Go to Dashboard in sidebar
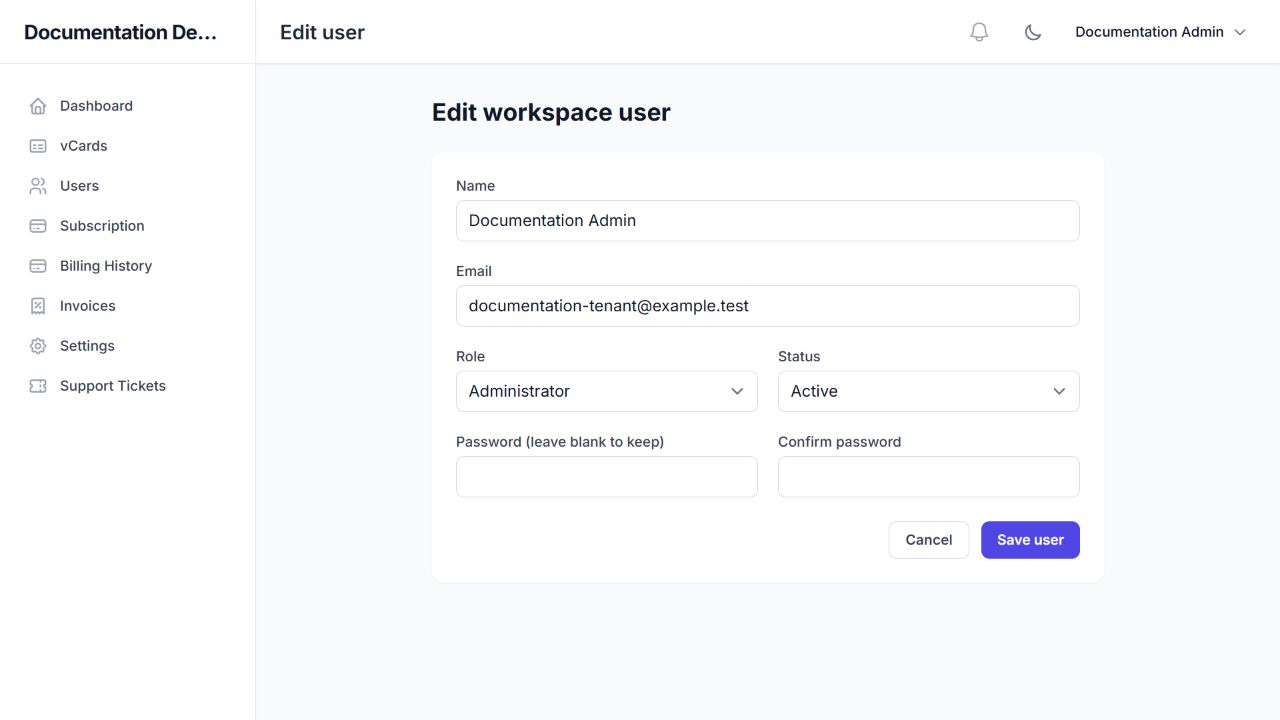Viewport: 1280px width, 720px height. tap(128, 106)
